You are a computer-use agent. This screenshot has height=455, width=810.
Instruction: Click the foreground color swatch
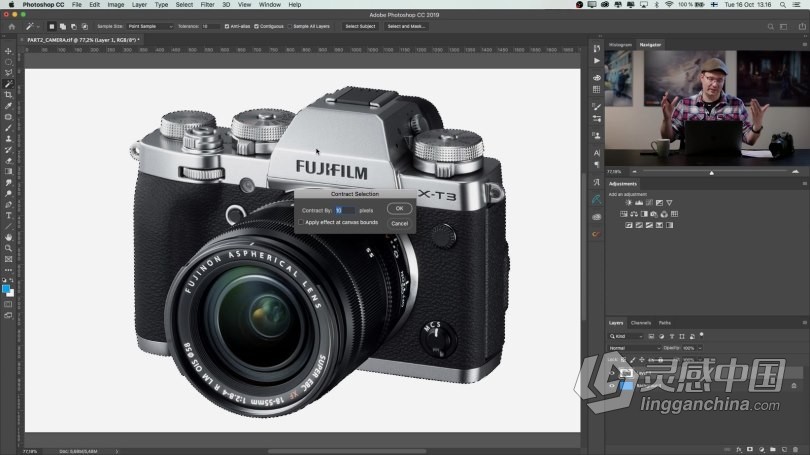[x=6, y=289]
